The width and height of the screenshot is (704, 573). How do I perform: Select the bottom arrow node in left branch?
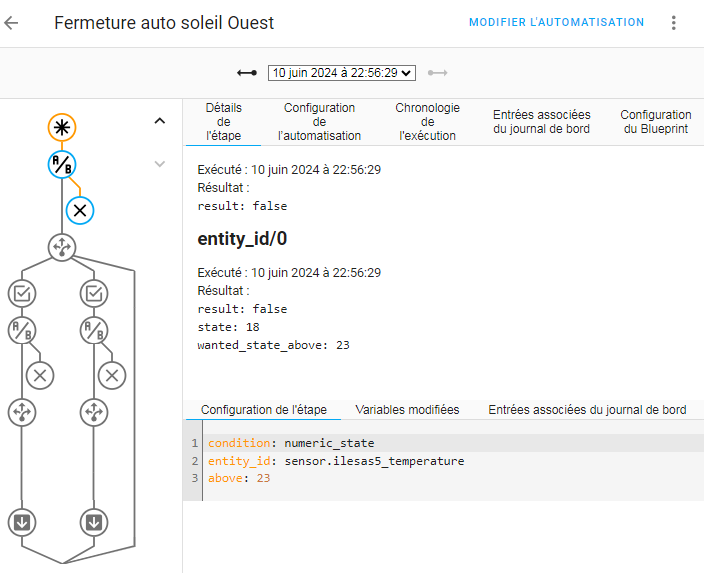click(22, 521)
